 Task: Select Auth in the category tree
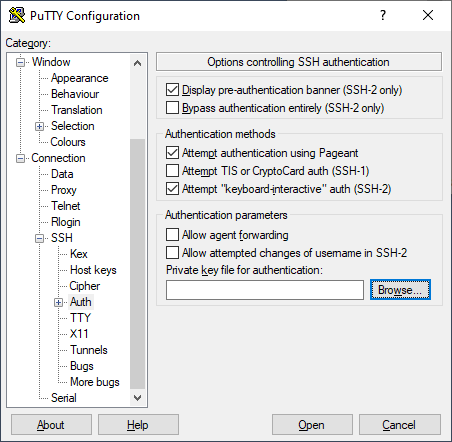pyautogui.click(x=81, y=302)
